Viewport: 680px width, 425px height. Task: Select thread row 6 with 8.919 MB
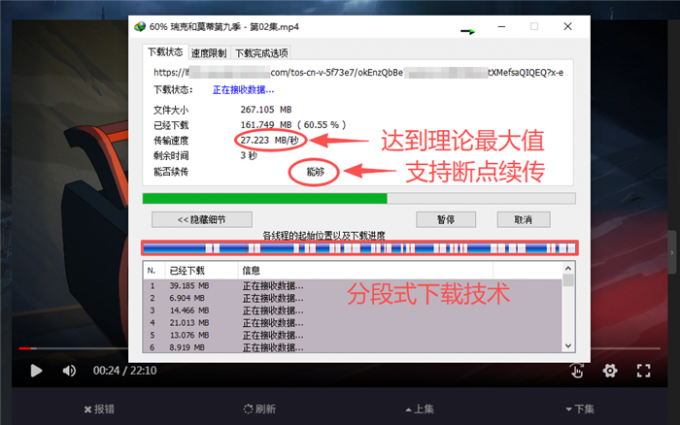pyautogui.click(x=352, y=347)
